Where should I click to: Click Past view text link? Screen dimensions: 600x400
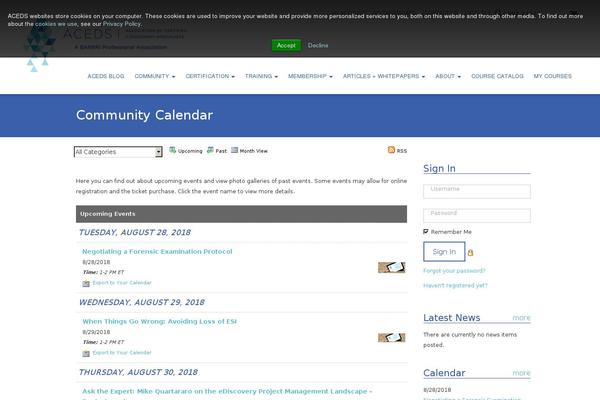tap(221, 151)
